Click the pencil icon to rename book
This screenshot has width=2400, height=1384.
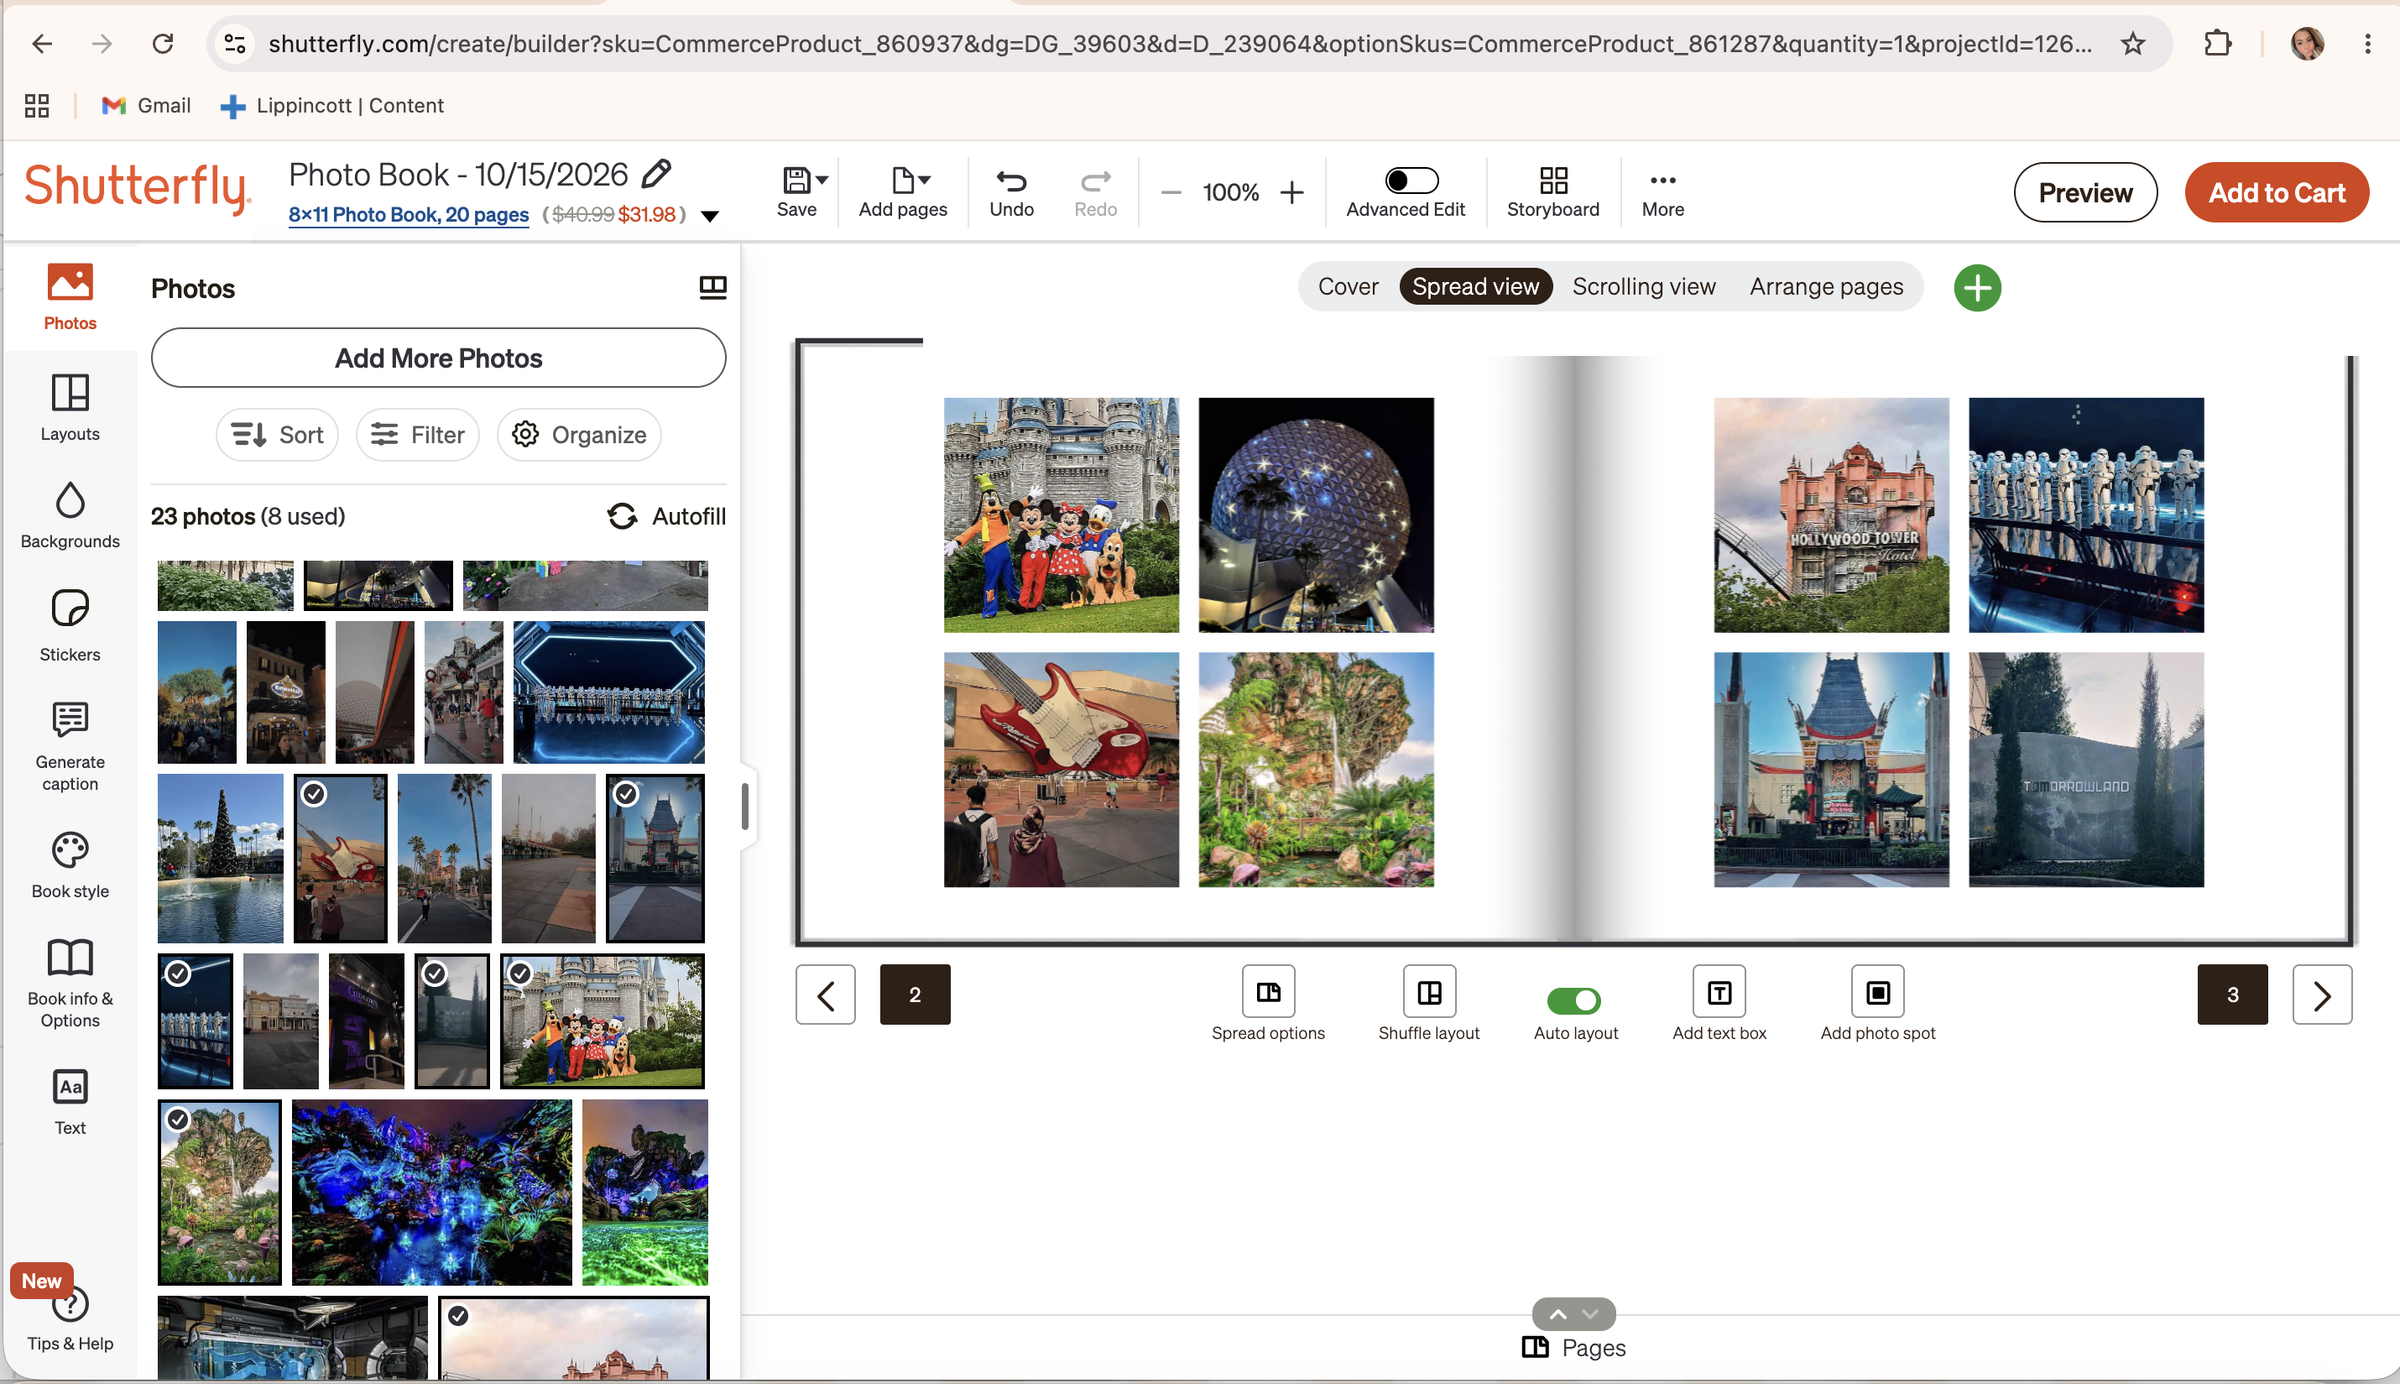click(656, 174)
